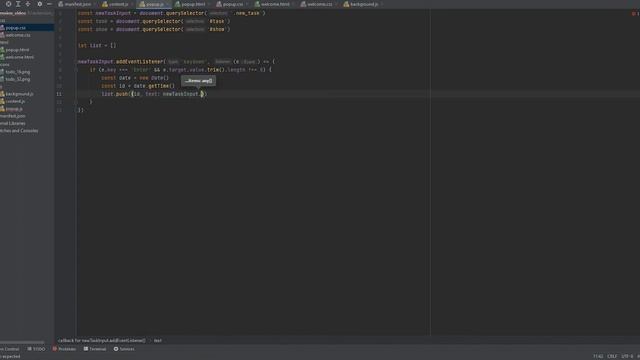Click the UTF-8 encoding in status bar
This screenshot has width=640, height=360.
627,356
